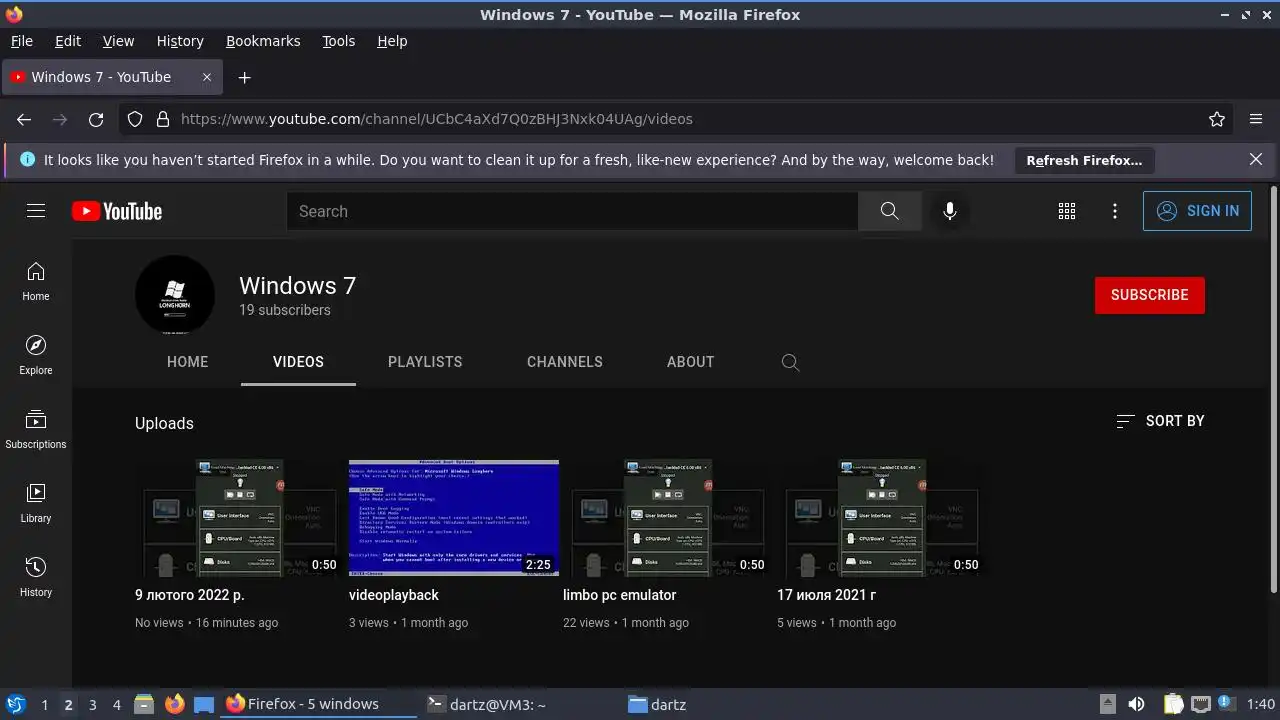The width and height of the screenshot is (1280, 720).
Task: Open the limbo pc emulator video title
Action: (x=620, y=595)
